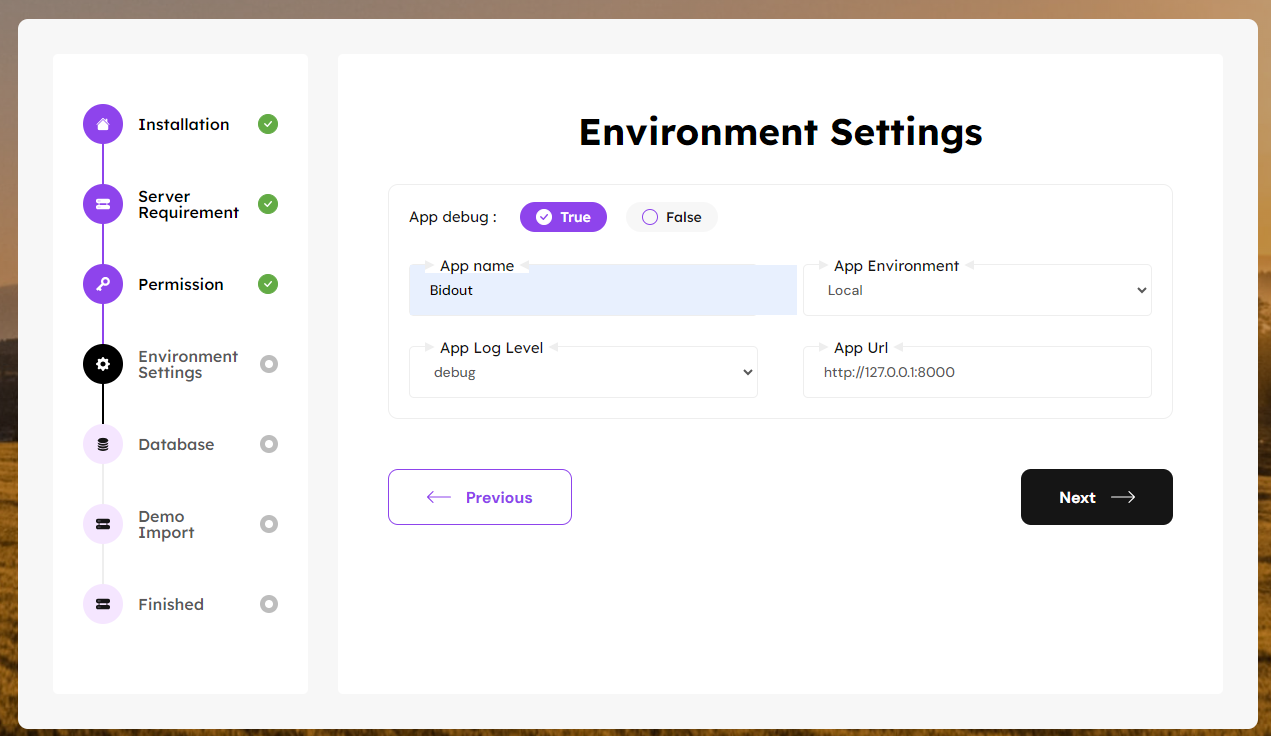
Task: Select the Demo Import step label
Action: click(x=166, y=524)
